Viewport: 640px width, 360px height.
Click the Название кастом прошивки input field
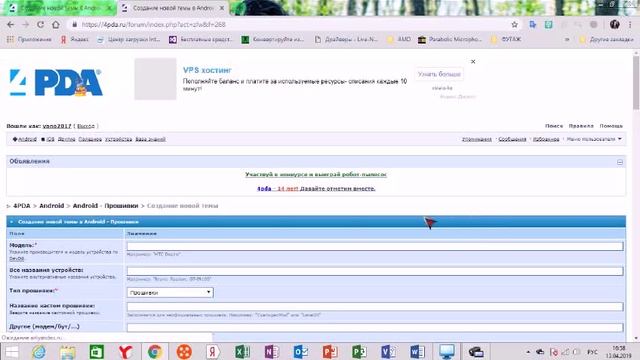point(375,307)
